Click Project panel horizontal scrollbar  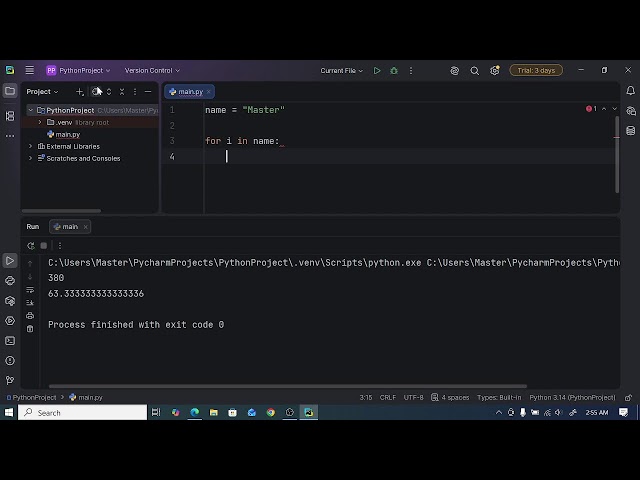click(x=61, y=211)
